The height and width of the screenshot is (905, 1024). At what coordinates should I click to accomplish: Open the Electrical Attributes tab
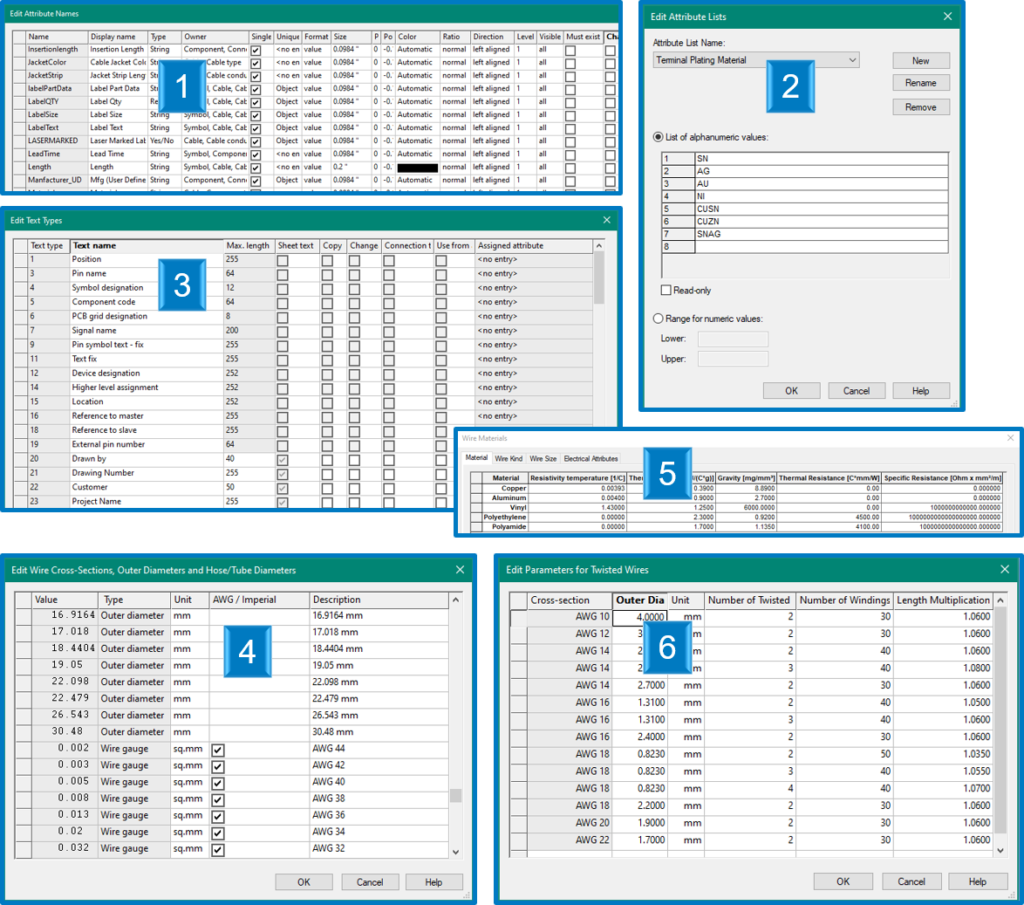click(x=591, y=457)
